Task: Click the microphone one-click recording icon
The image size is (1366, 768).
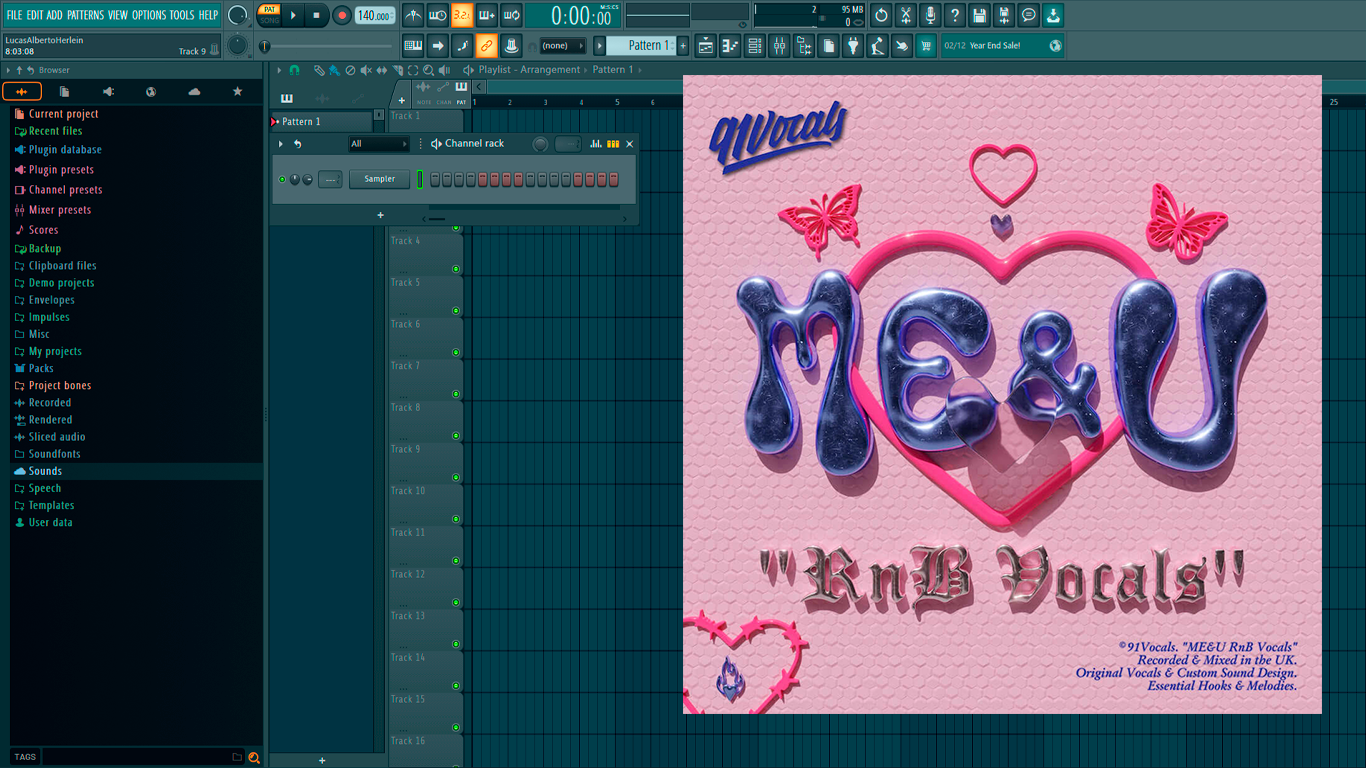Action: point(930,15)
